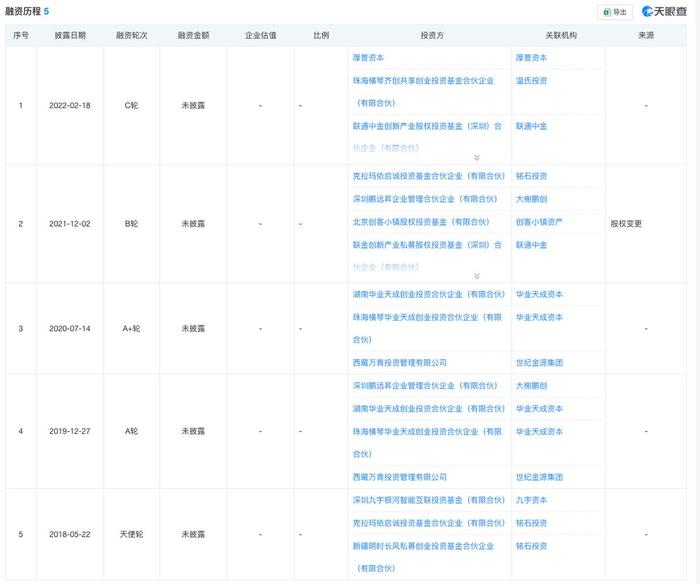Open 世纪金源集团 institution in A轮 row
The height and width of the screenshot is (584, 700).
[539, 477]
